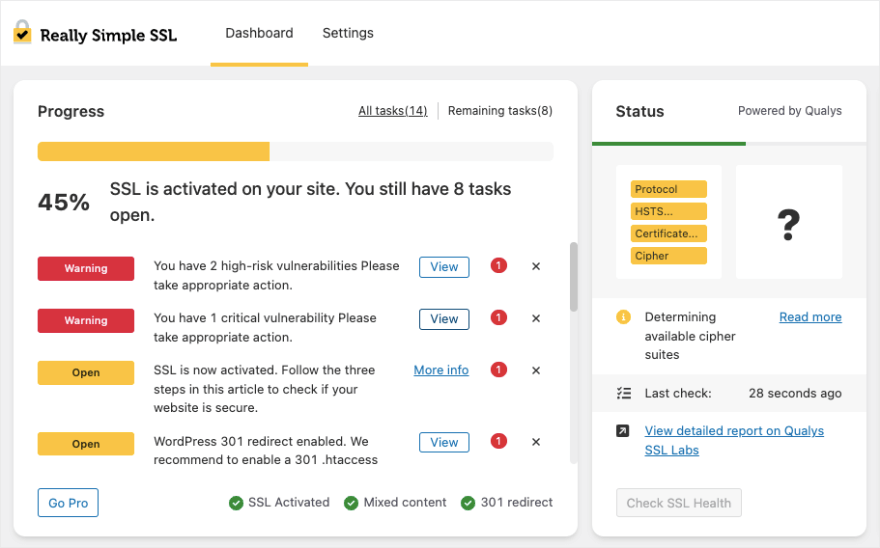The height and width of the screenshot is (548, 880).
Task: Click the 301 redirect green checkmark
Action: pos(468,503)
